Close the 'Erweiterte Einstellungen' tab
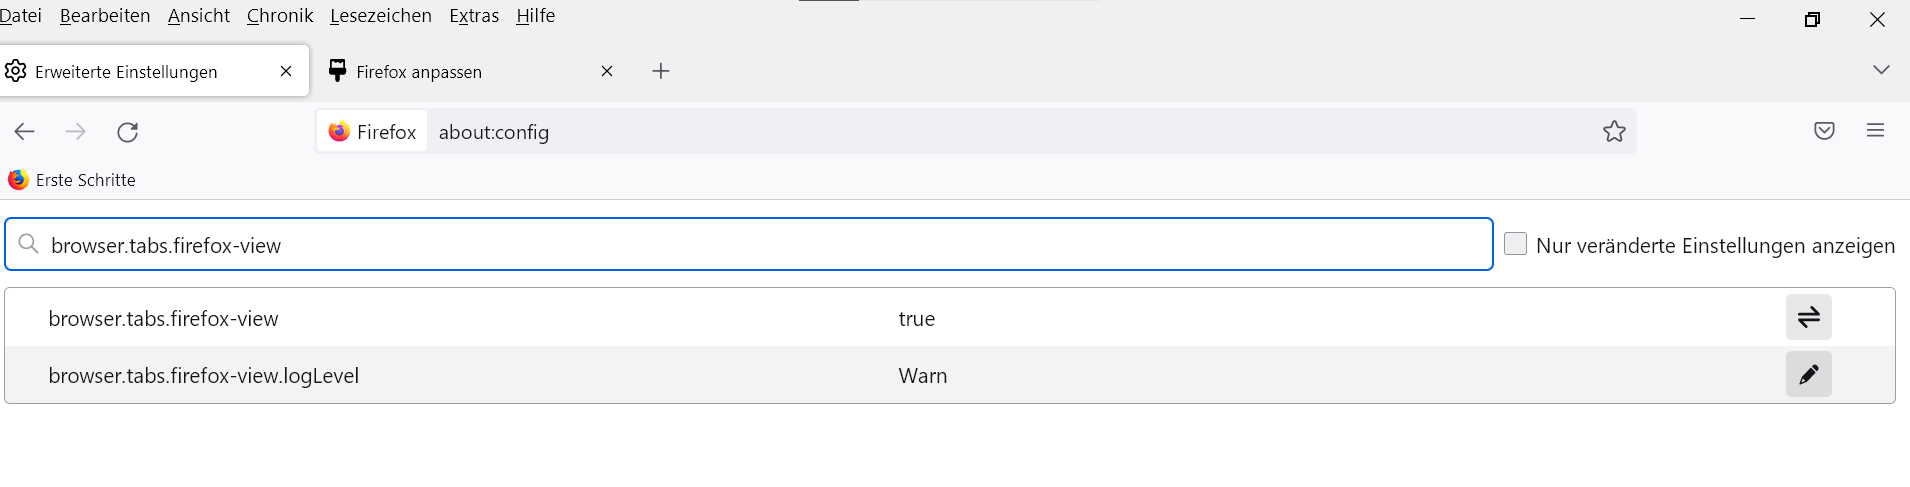 [286, 71]
